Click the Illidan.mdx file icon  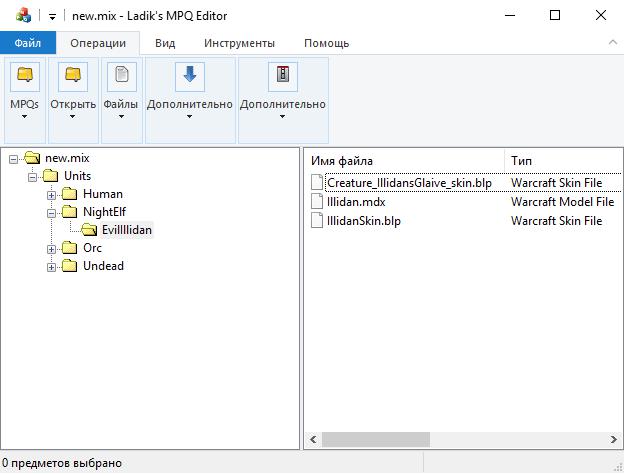point(317,202)
